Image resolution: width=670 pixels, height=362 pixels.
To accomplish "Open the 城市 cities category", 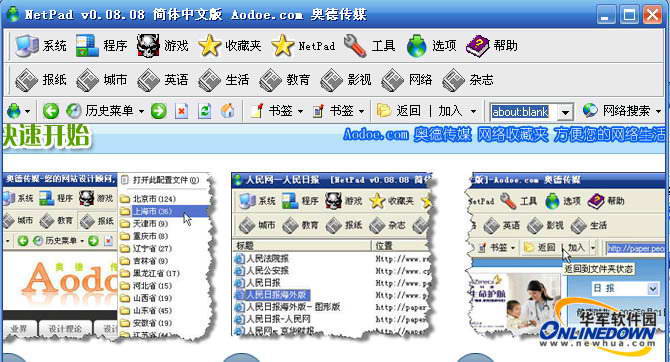I will coord(102,80).
